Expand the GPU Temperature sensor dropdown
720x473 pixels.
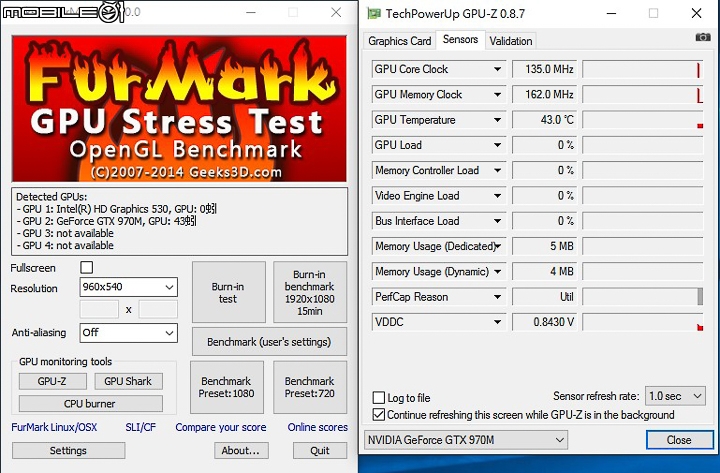point(497,120)
